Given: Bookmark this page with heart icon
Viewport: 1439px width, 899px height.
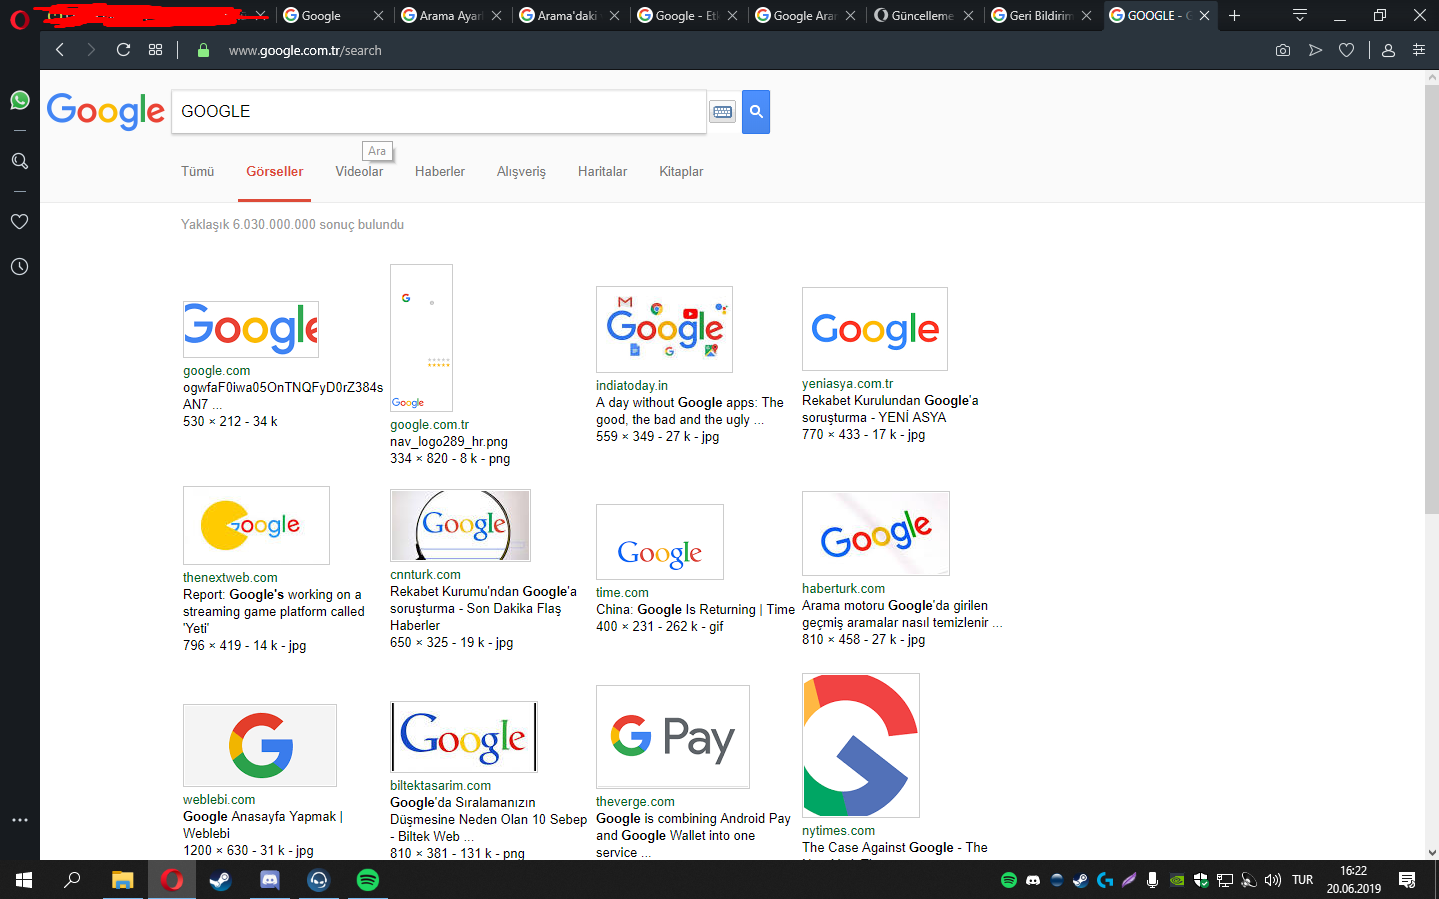Looking at the screenshot, I should coord(1347,50).
